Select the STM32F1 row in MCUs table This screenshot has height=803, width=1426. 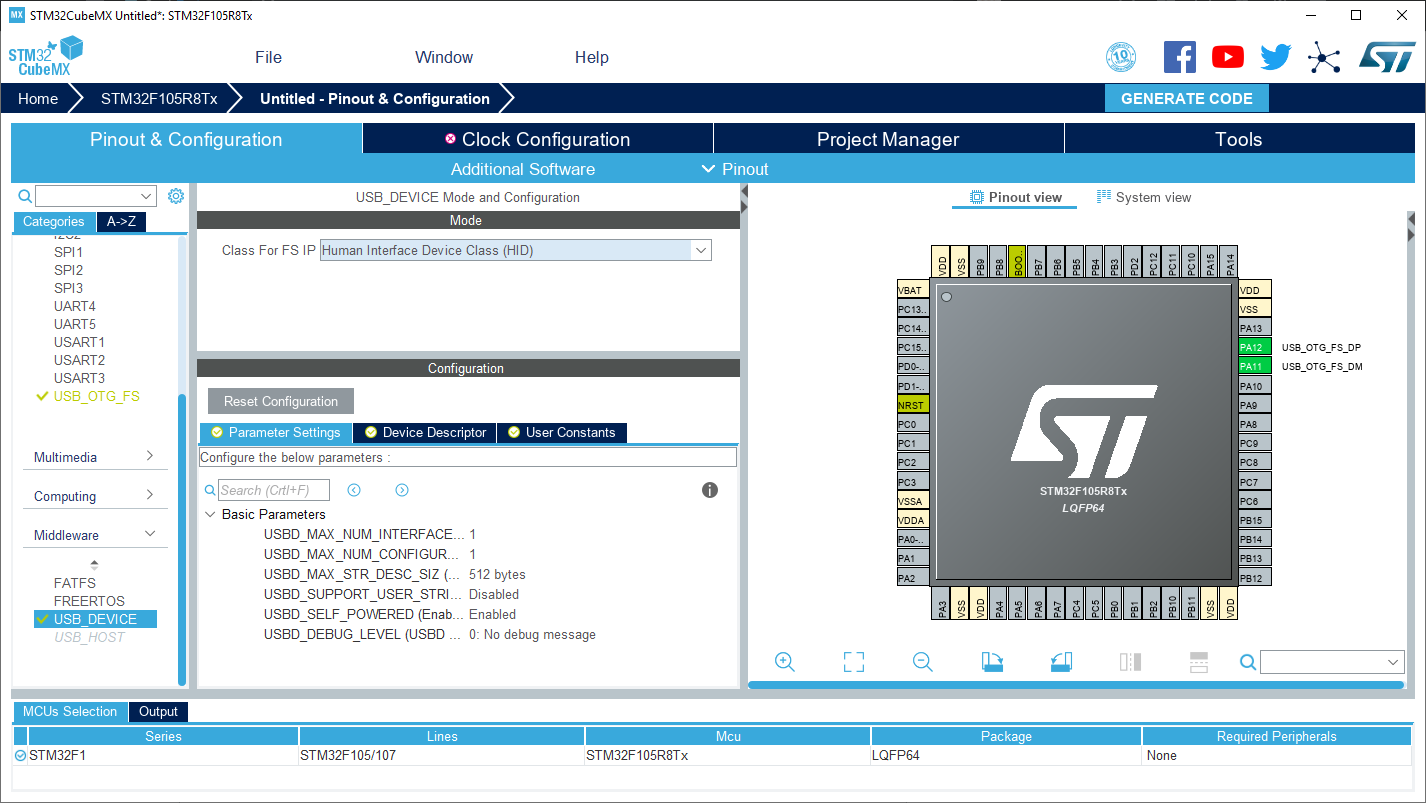[x=712, y=755]
